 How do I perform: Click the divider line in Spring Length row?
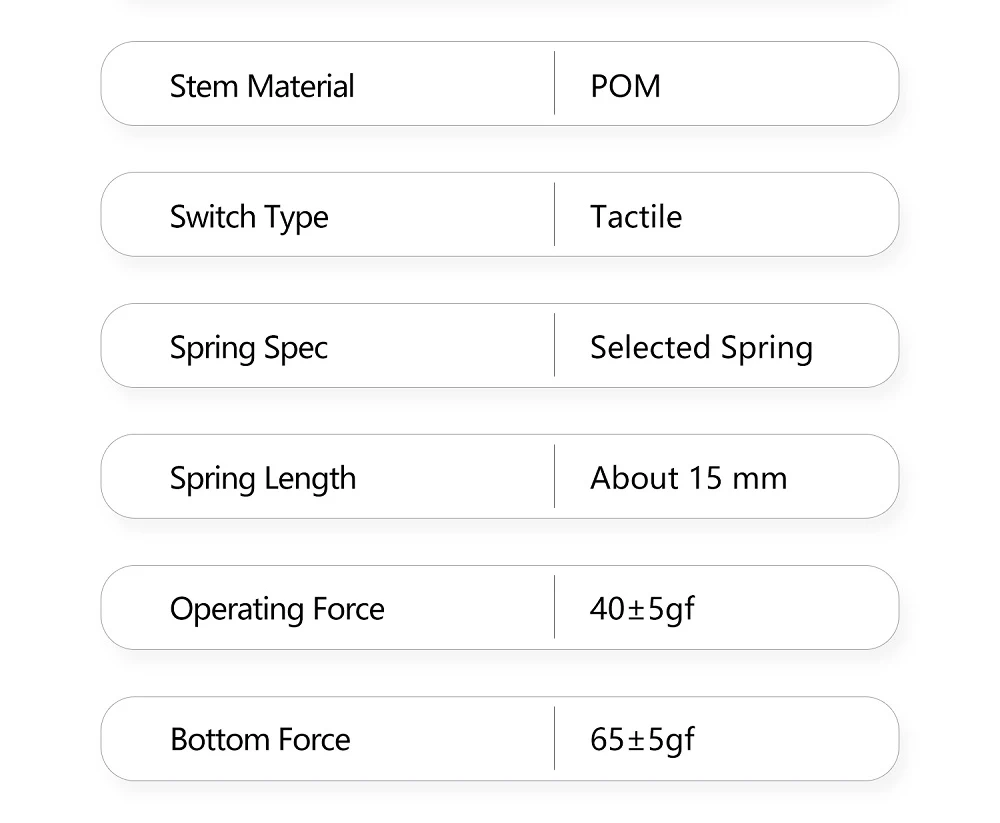click(554, 476)
